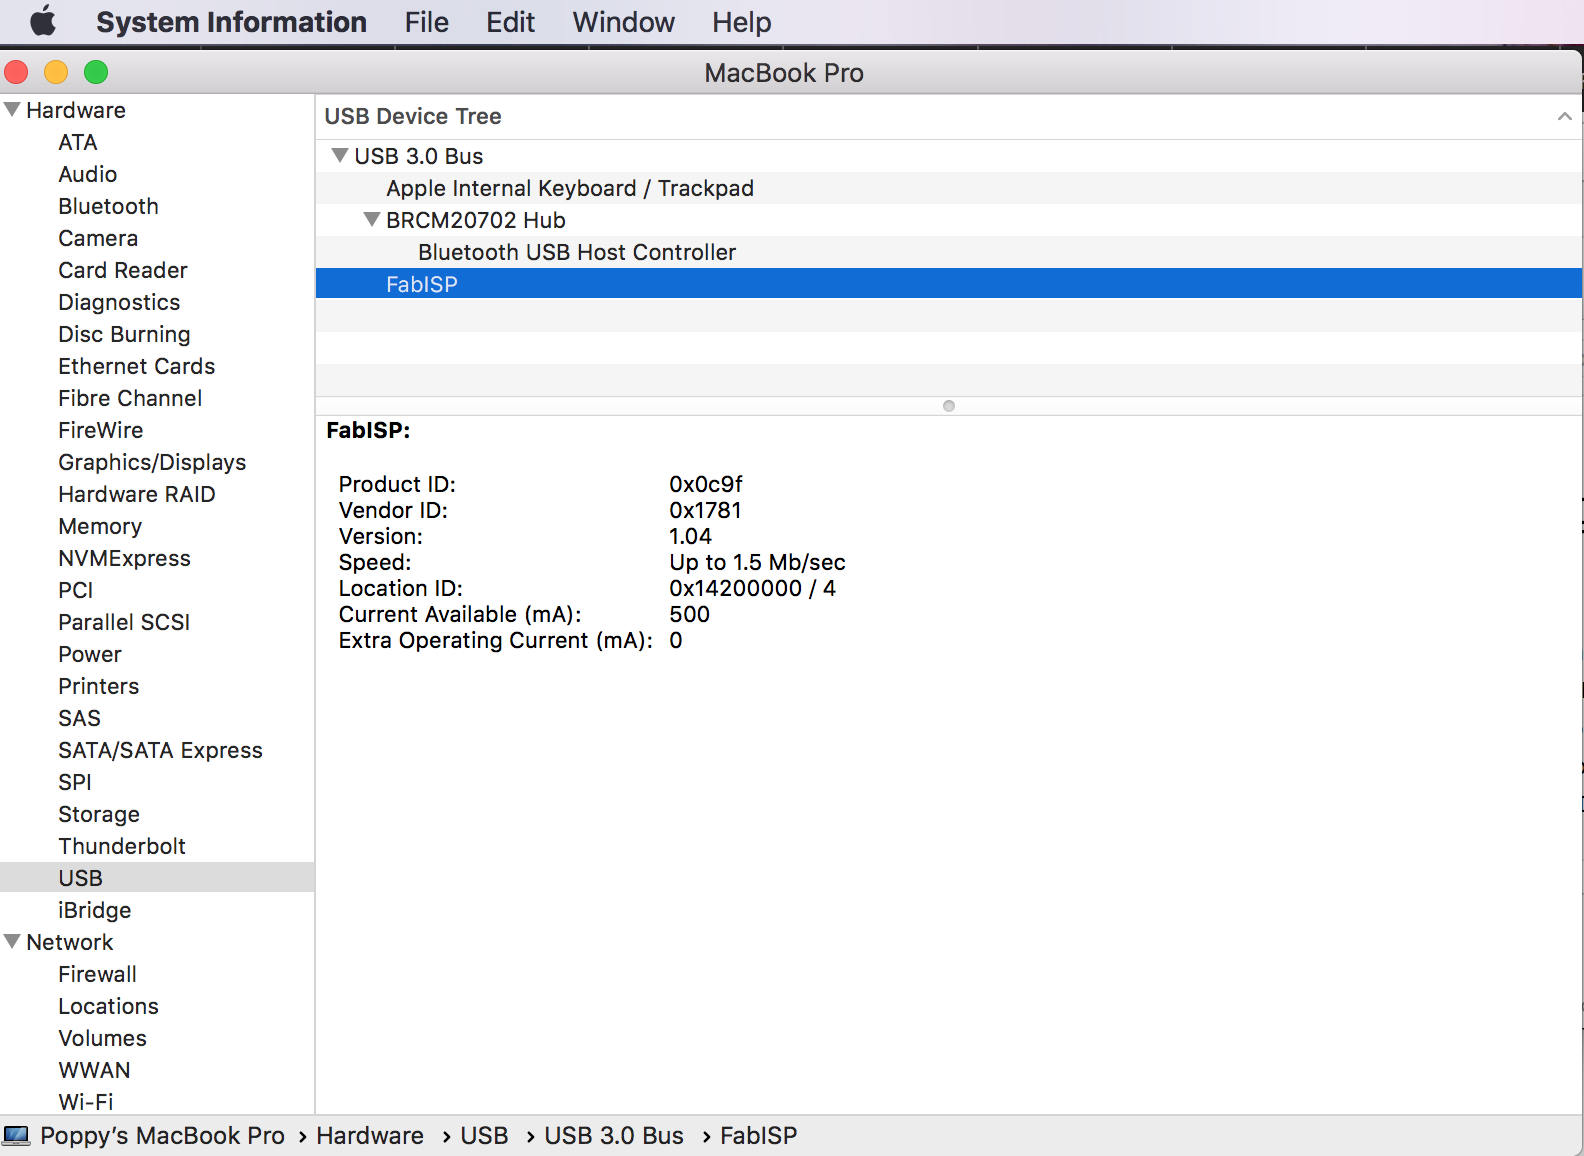Select Camera in the sidebar

coord(98,238)
